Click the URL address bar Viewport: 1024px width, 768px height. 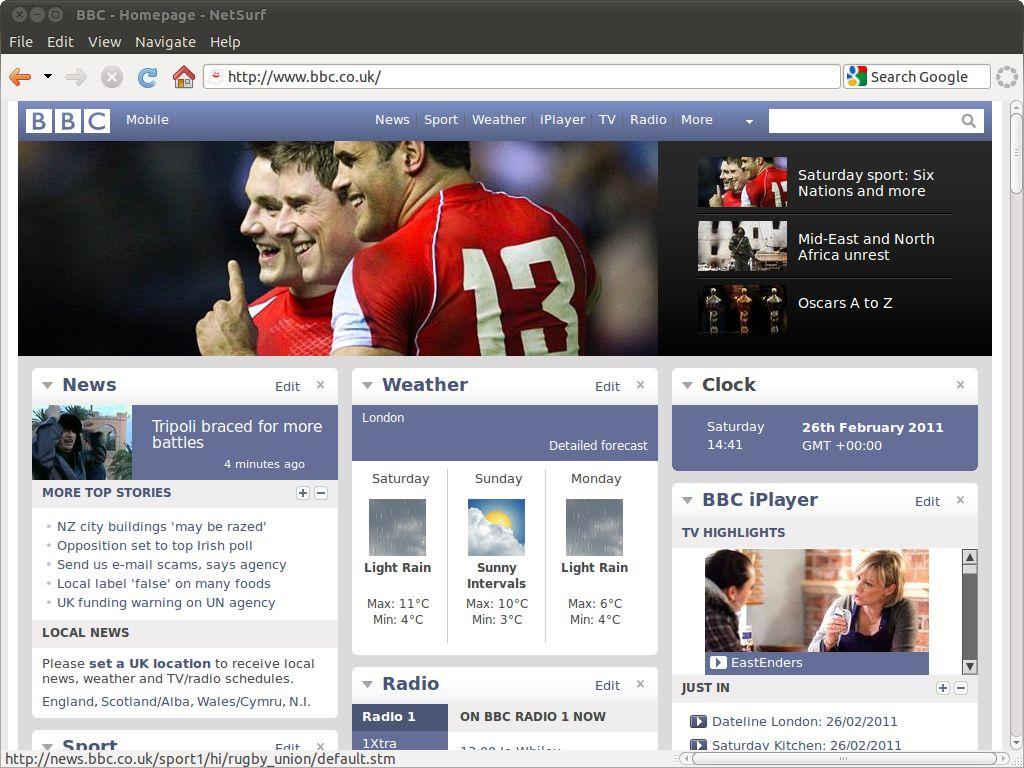(x=521, y=76)
